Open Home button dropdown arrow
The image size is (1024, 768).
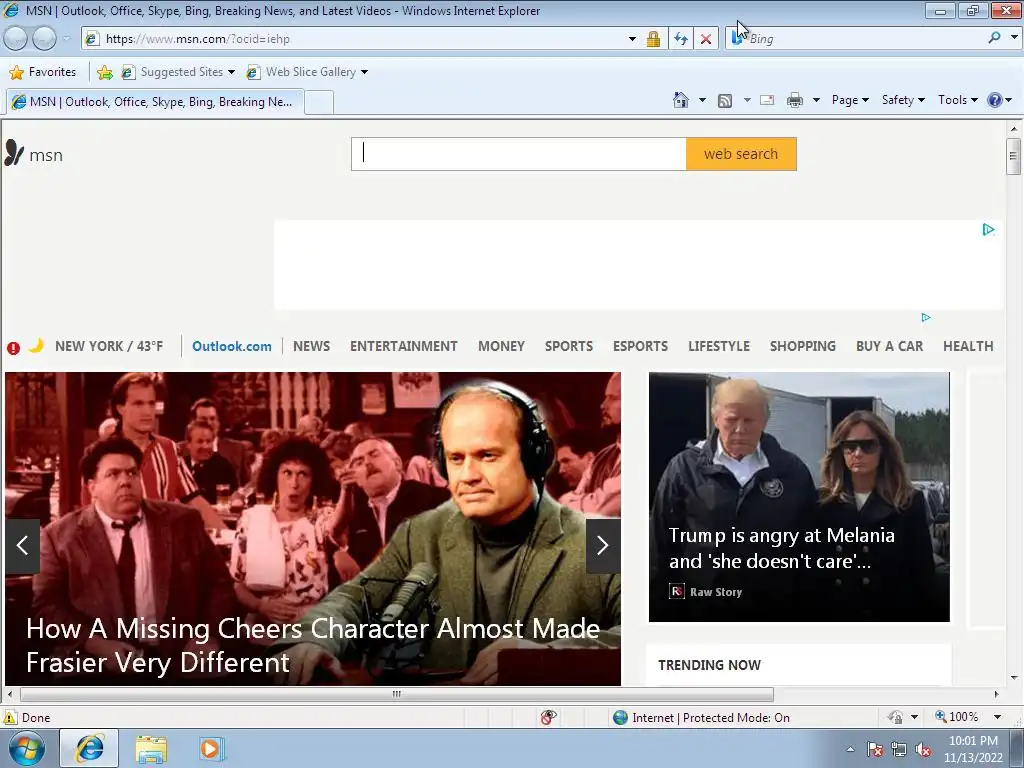[702, 100]
